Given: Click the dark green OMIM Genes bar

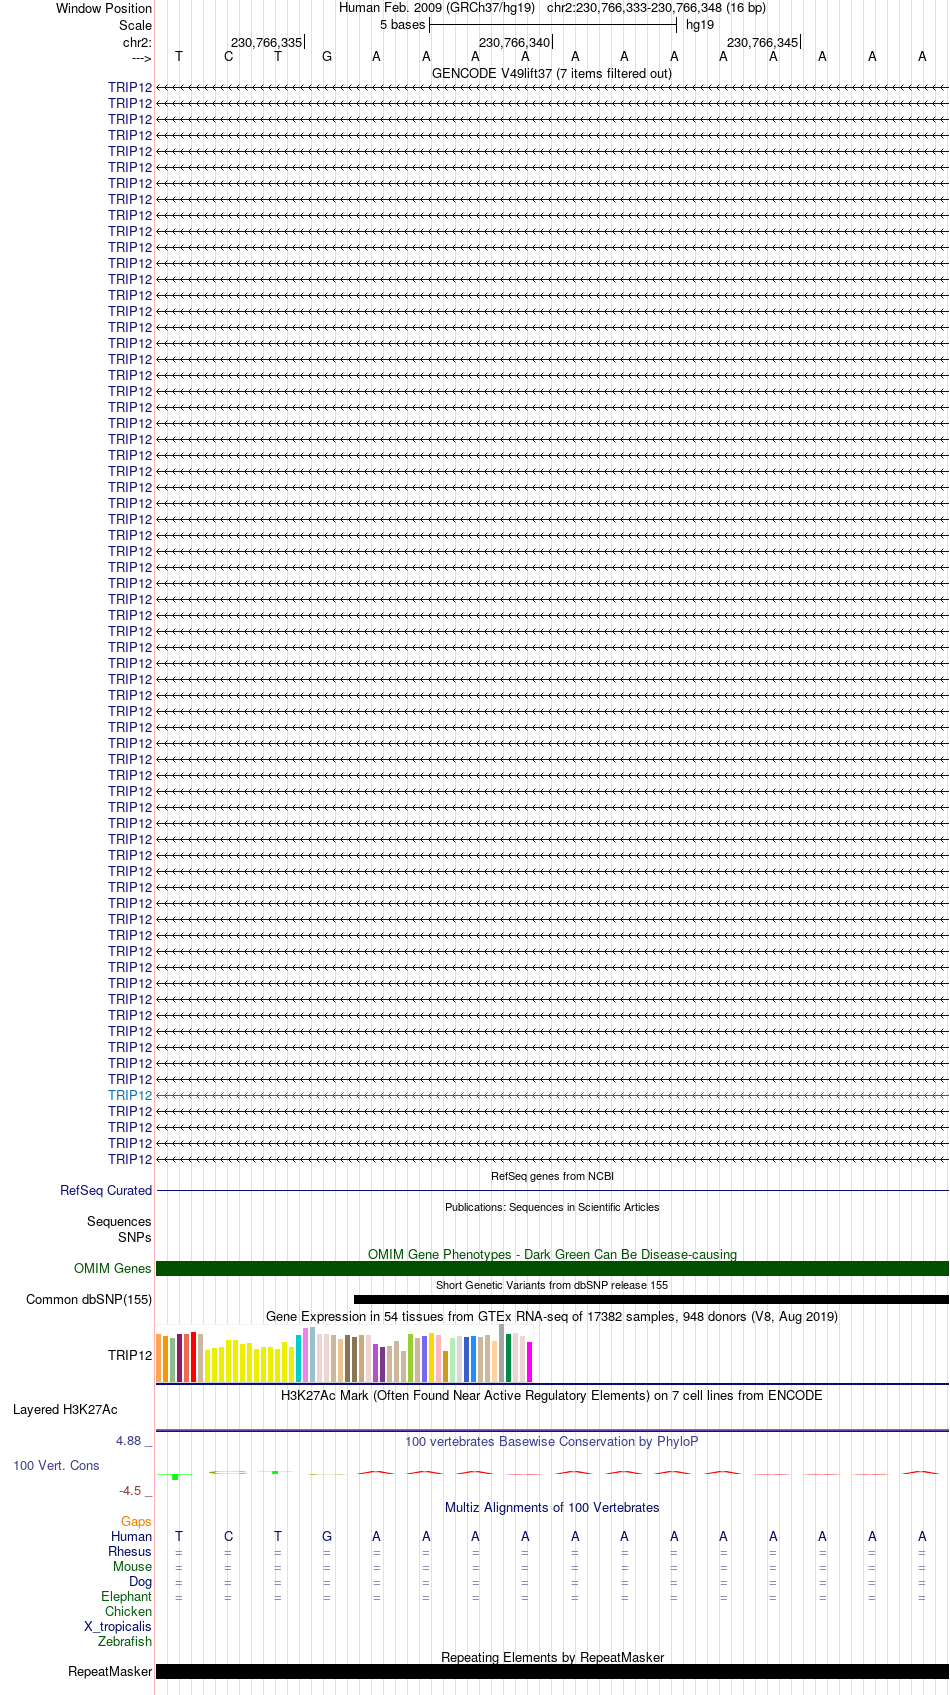Looking at the screenshot, I should tap(552, 1268).
